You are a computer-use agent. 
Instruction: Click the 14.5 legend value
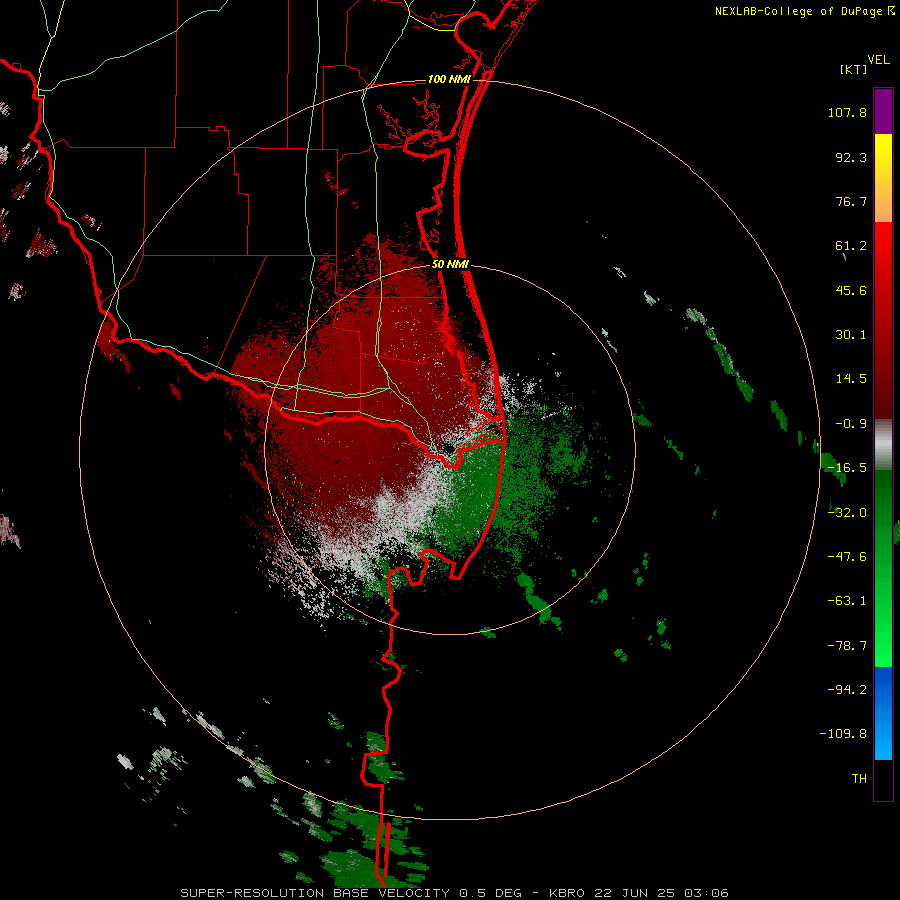(x=851, y=379)
